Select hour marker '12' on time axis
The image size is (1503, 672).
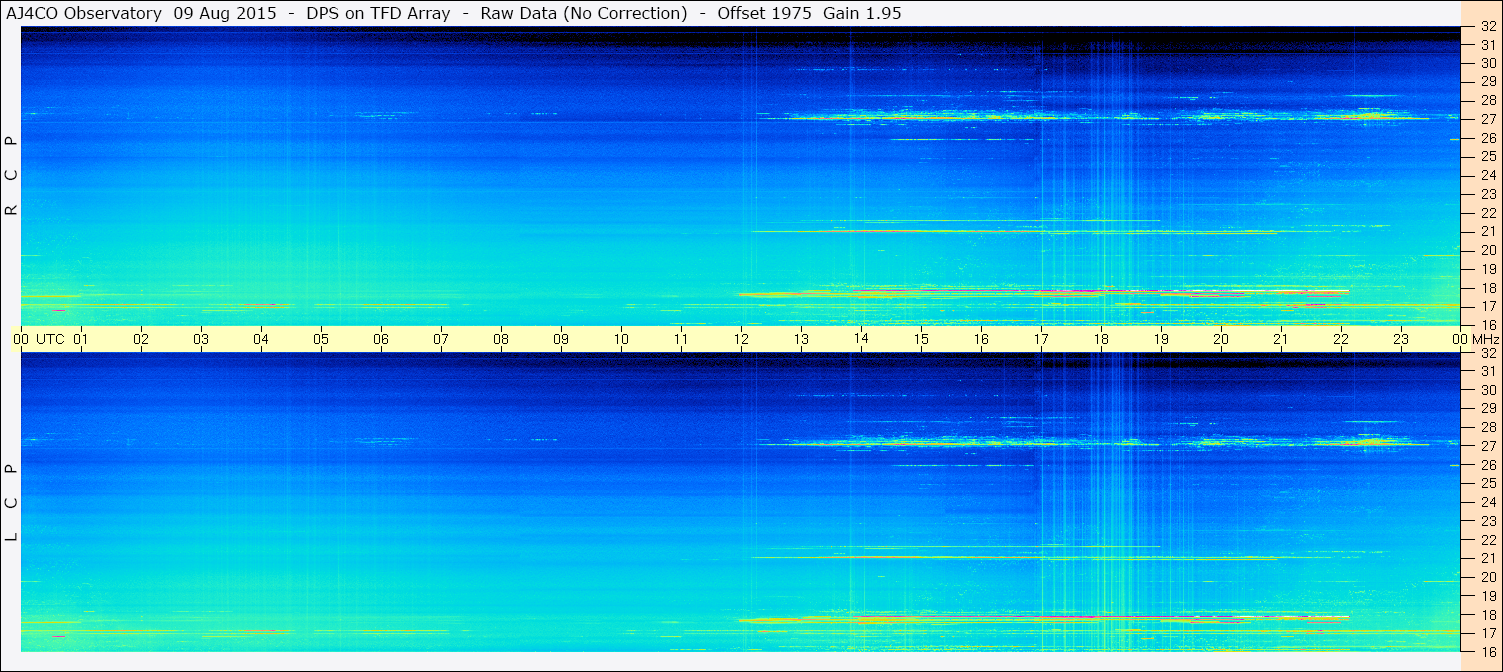click(x=741, y=339)
